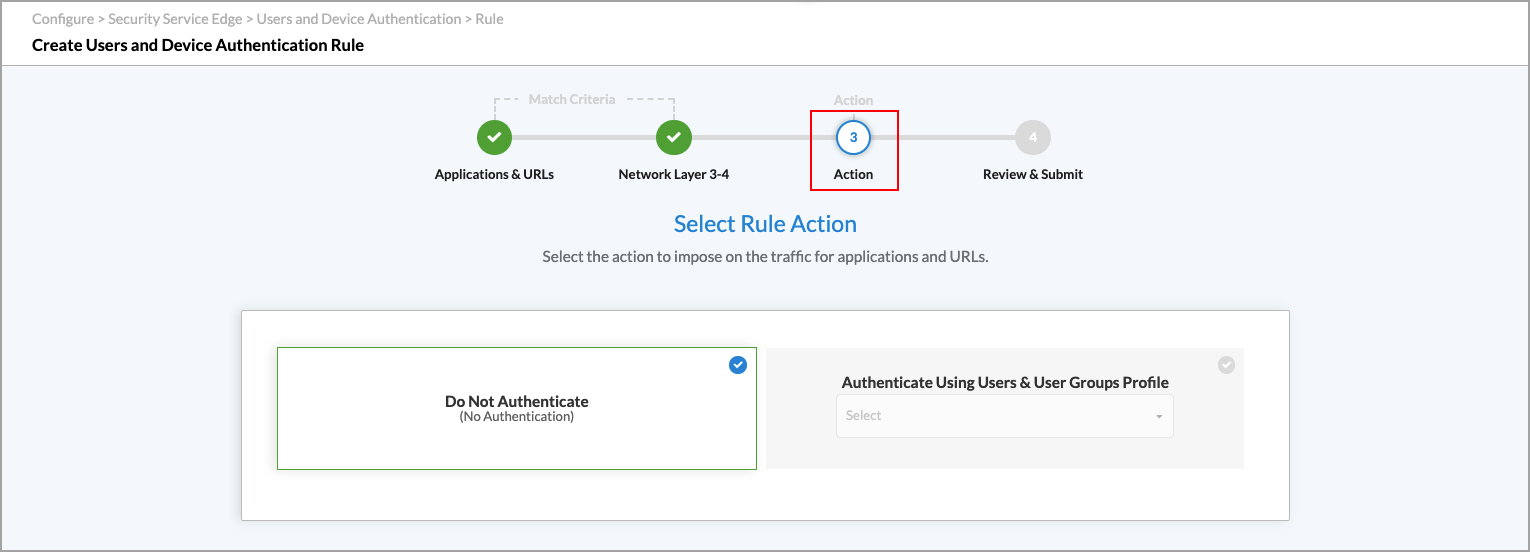Viewport: 1530px width, 552px height.
Task: Click the Applications & URLs completed step checkmark
Action: click(x=494, y=137)
